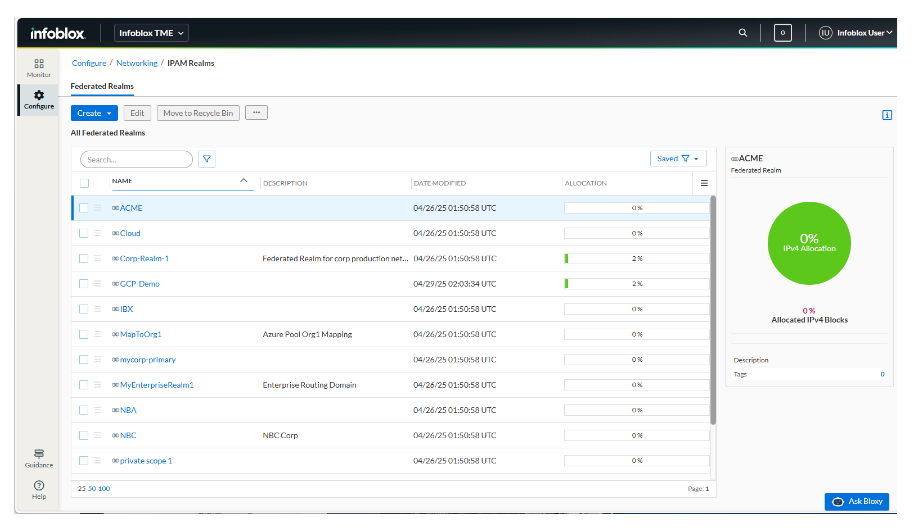Click into the Search input field

pyautogui.click(x=136, y=159)
